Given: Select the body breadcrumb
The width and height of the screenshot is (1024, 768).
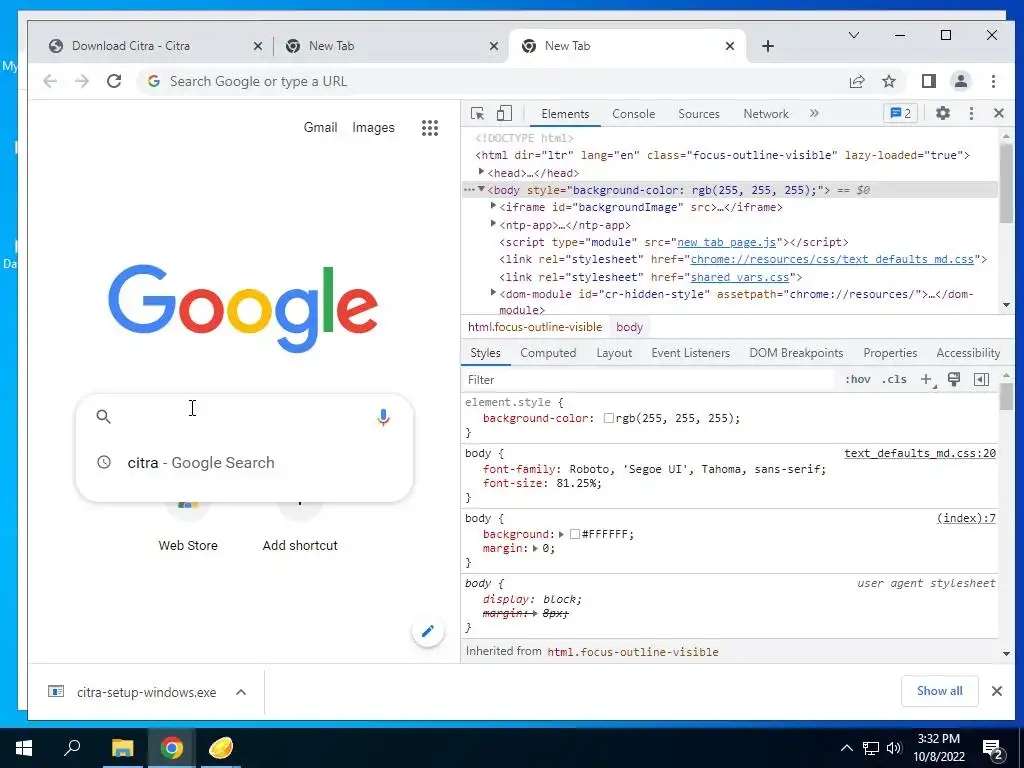Looking at the screenshot, I should [630, 327].
